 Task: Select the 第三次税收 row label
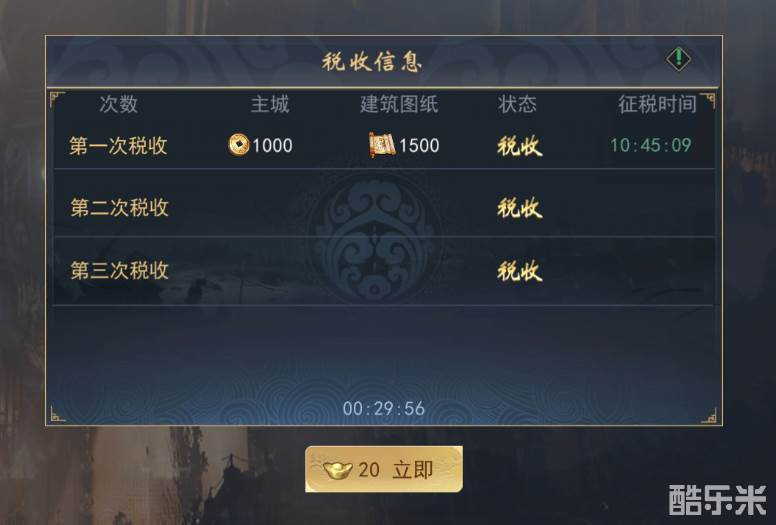coord(119,271)
